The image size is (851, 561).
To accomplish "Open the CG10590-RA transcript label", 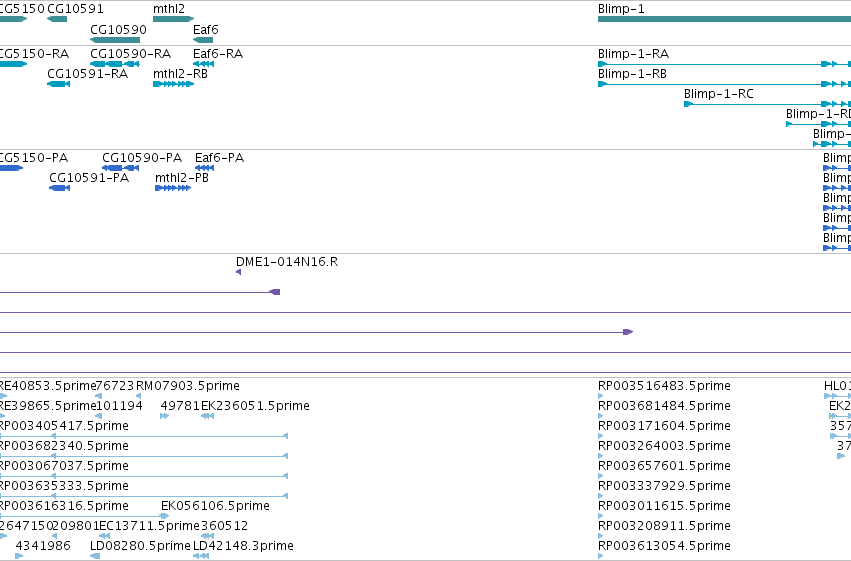I will [x=131, y=54].
